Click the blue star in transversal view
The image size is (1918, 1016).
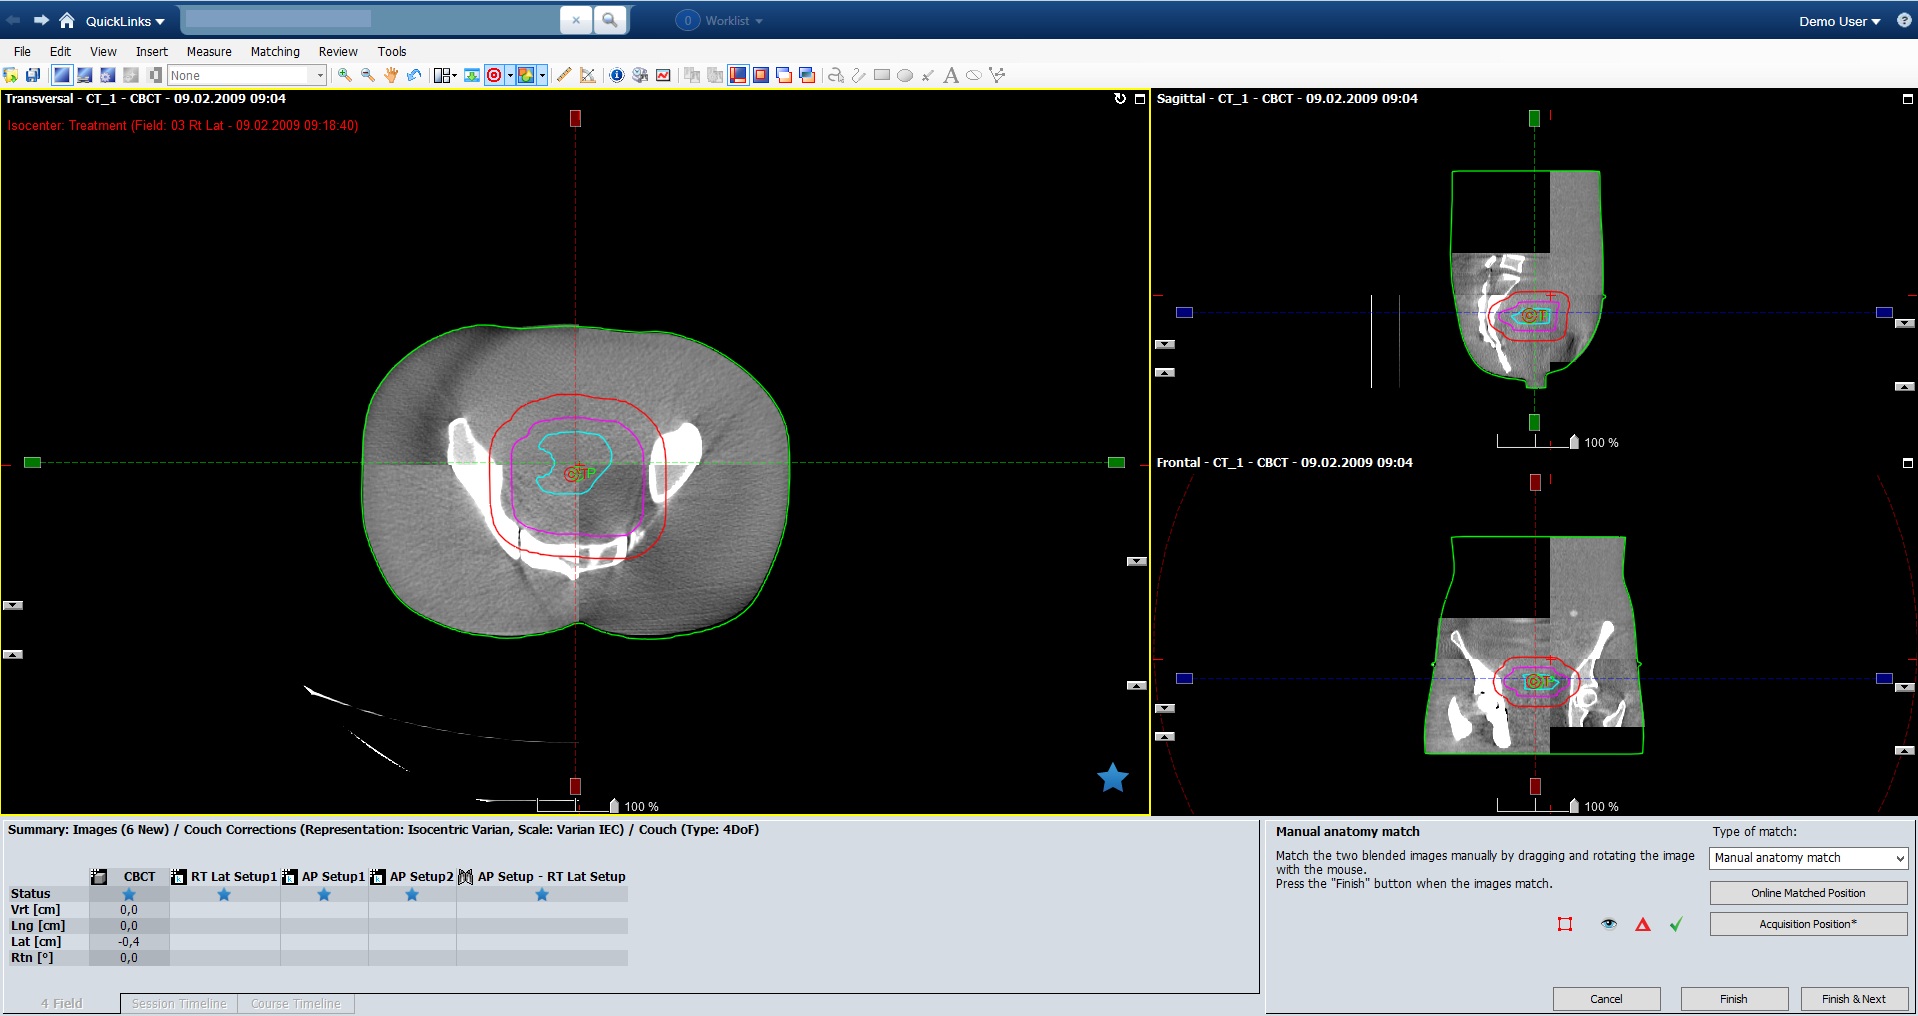point(1112,778)
